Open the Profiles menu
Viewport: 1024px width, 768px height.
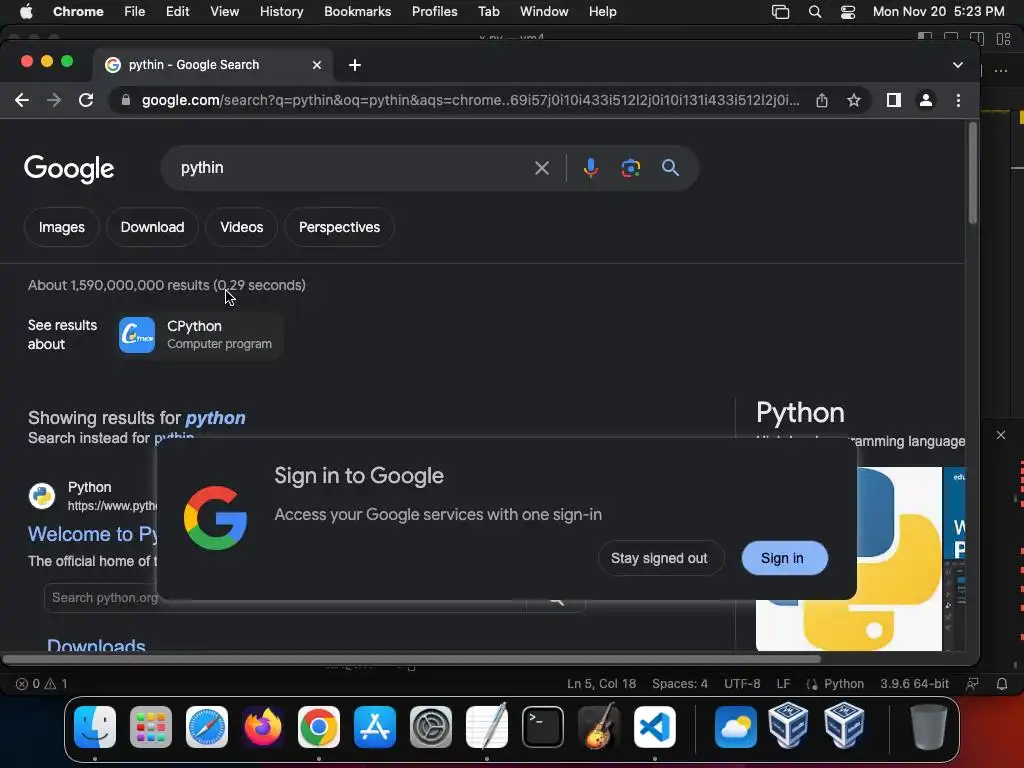tap(434, 12)
